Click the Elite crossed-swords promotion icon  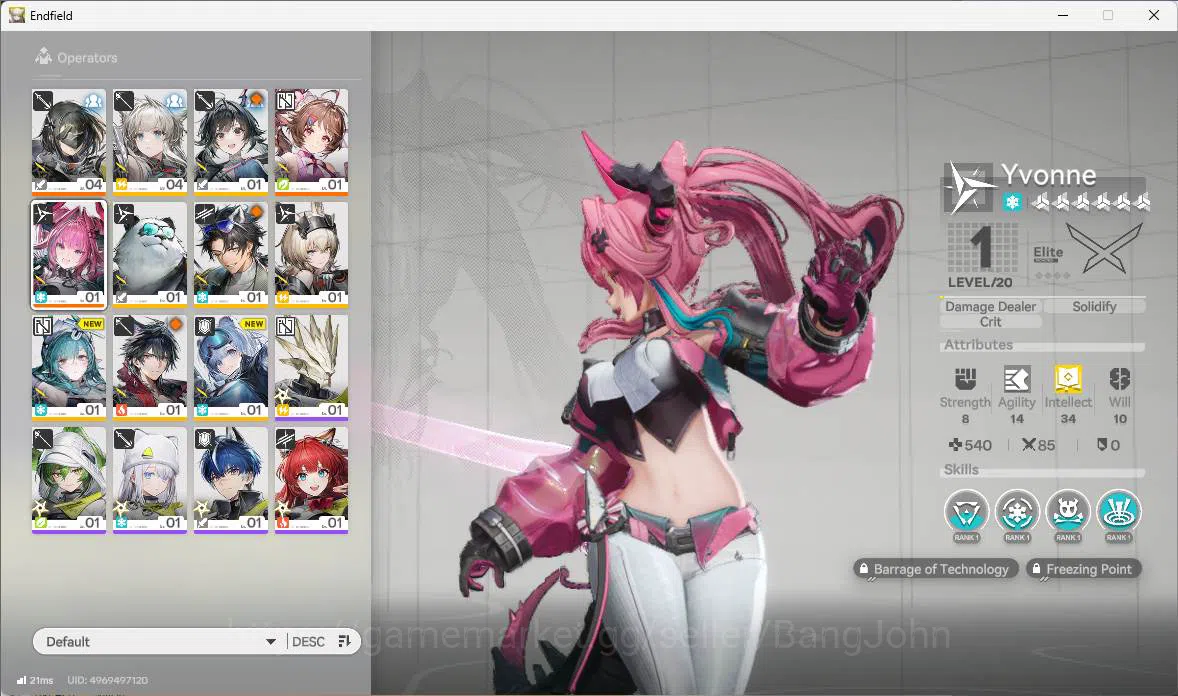tap(1103, 250)
